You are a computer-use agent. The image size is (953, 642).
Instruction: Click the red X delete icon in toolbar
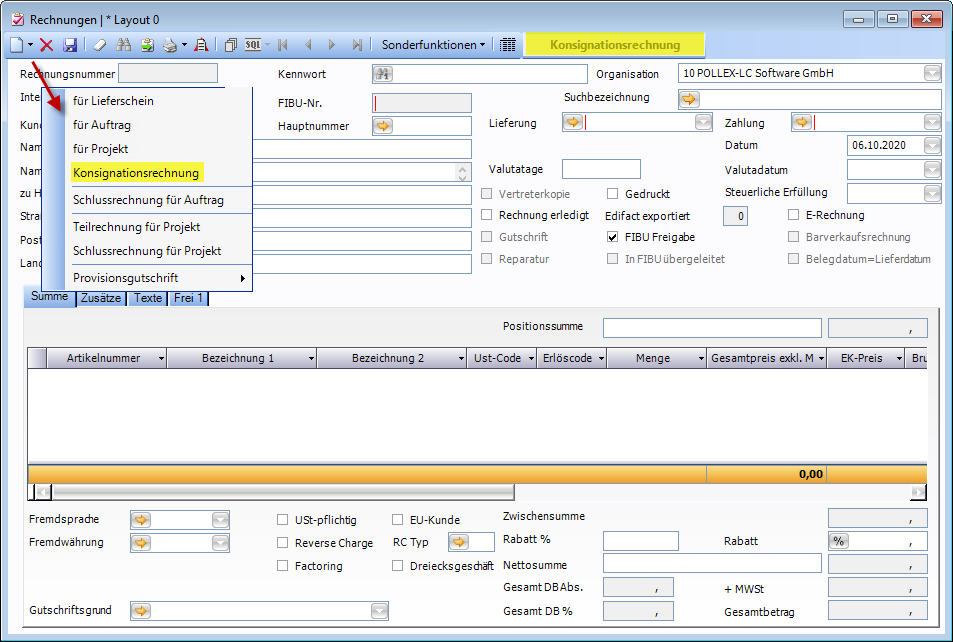[x=46, y=45]
